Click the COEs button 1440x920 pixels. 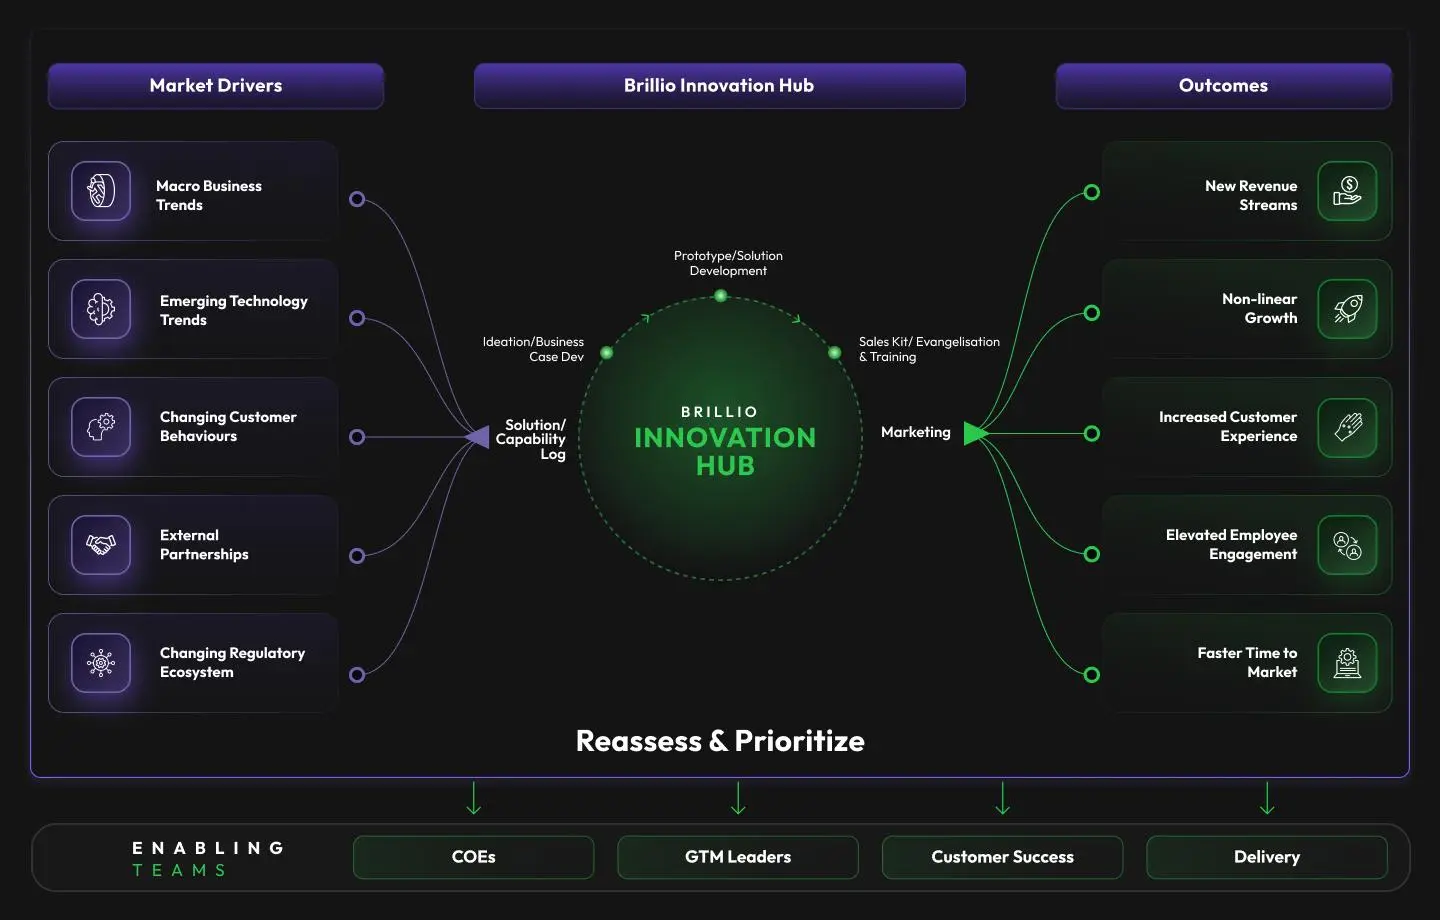pos(474,857)
